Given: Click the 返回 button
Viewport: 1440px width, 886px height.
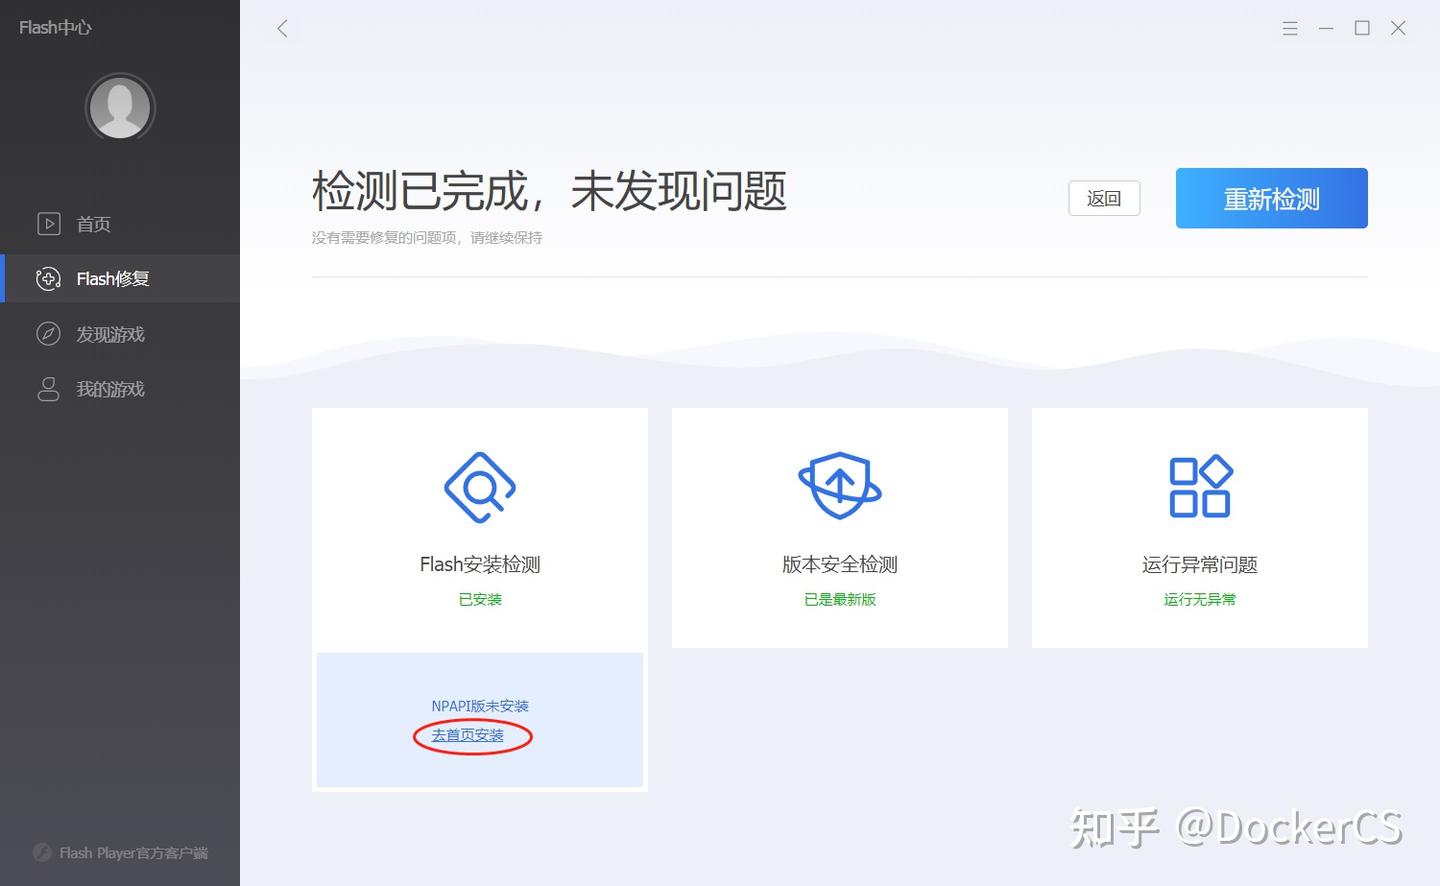Looking at the screenshot, I should click(1104, 198).
